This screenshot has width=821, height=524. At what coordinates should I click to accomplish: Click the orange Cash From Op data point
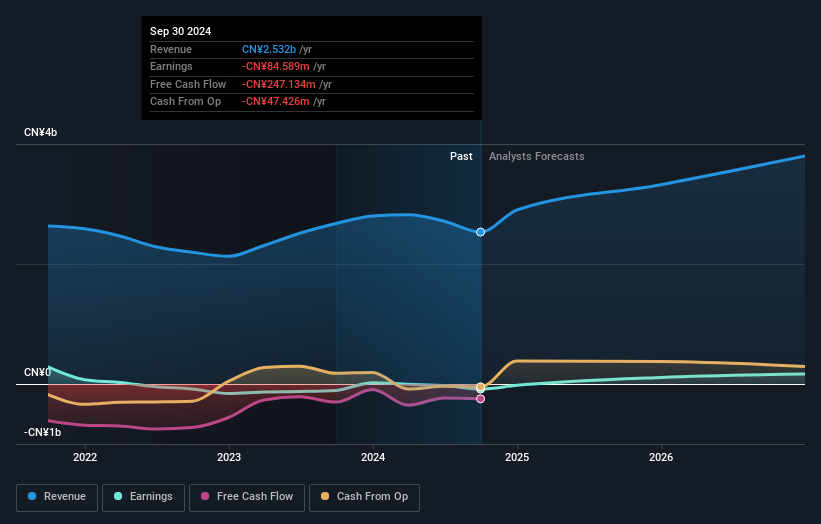pyautogui.click(x=480, y=387)
